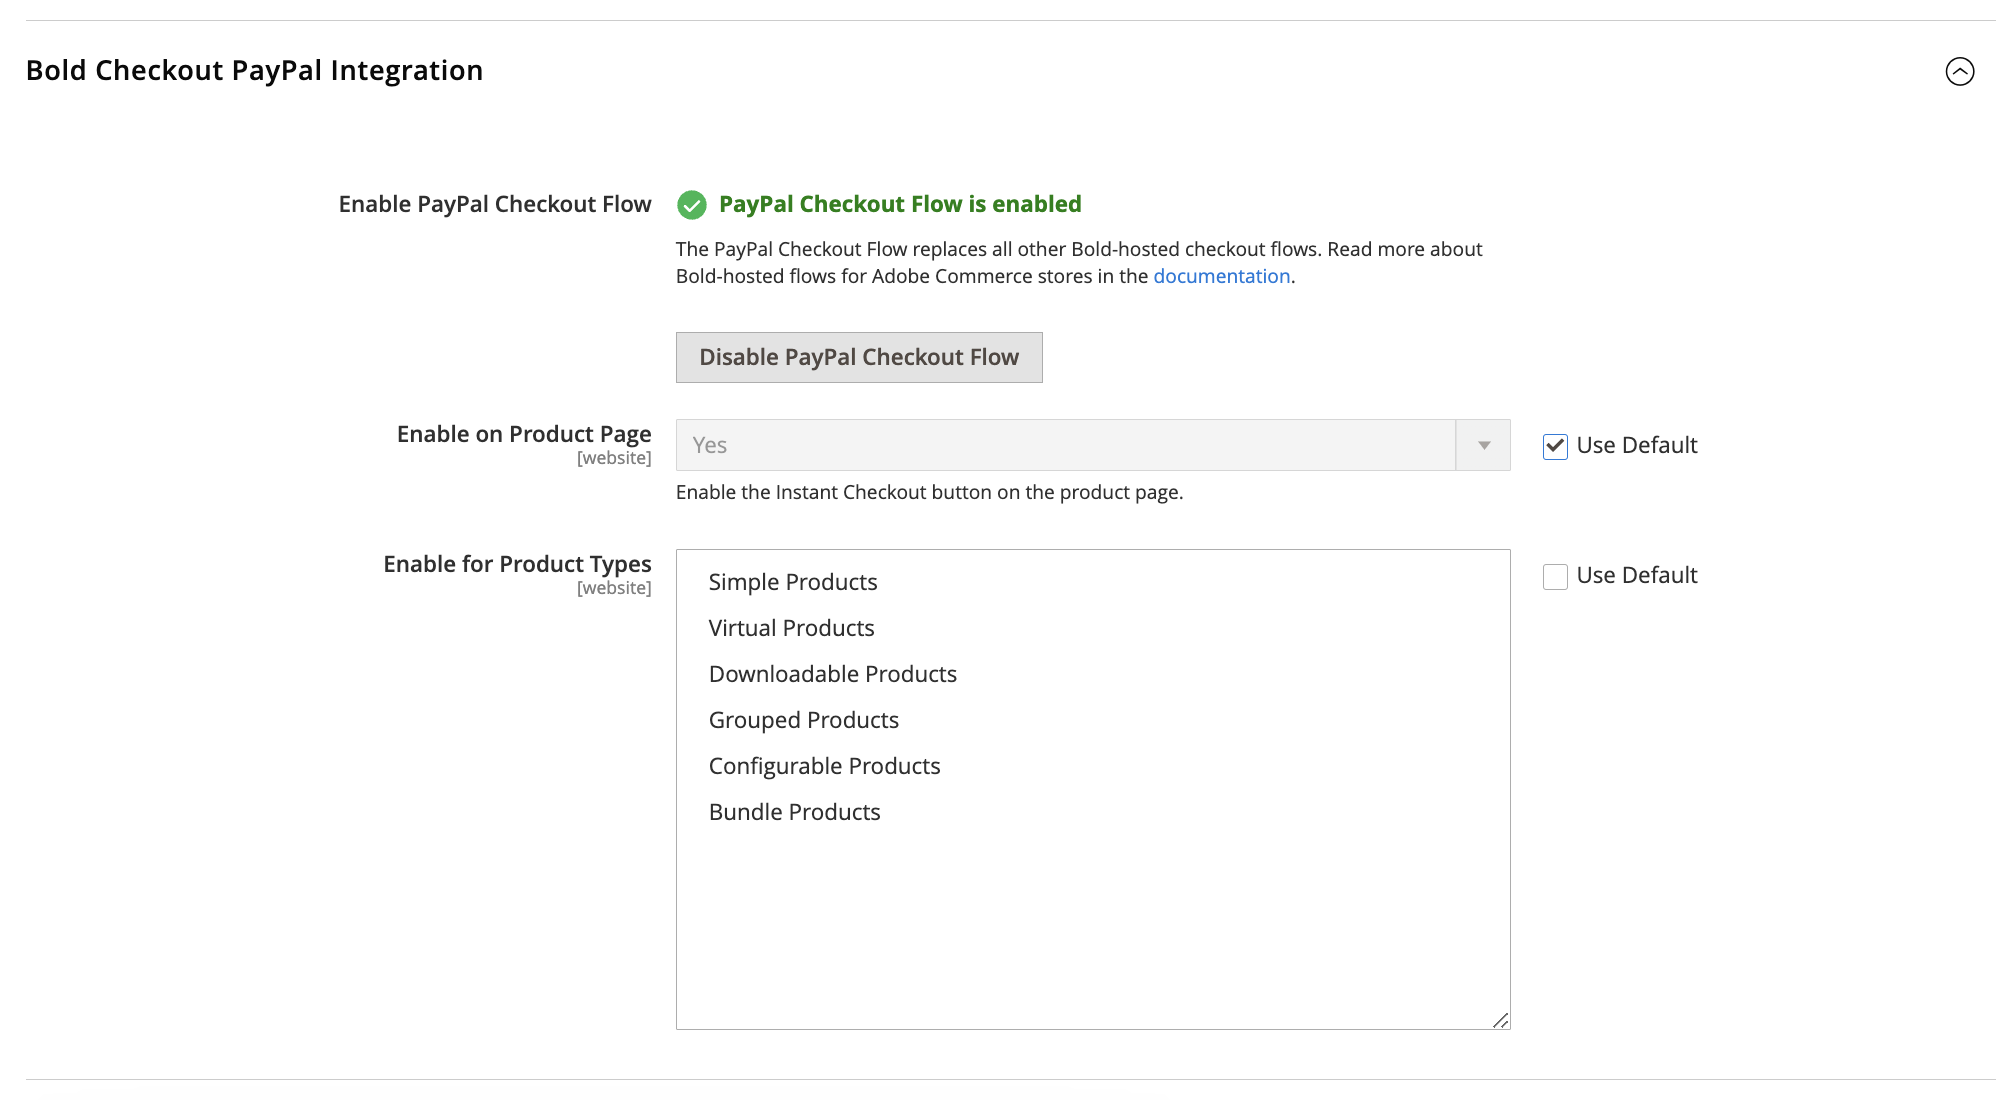Select Configurable Products in the list
The image size is (2012, 1100).
pos(824,765)
